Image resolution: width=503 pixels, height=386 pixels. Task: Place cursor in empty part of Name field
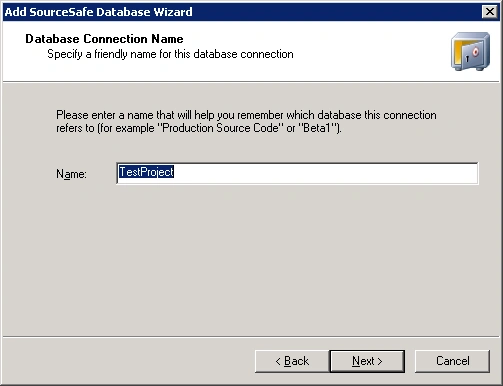[325, 173]
